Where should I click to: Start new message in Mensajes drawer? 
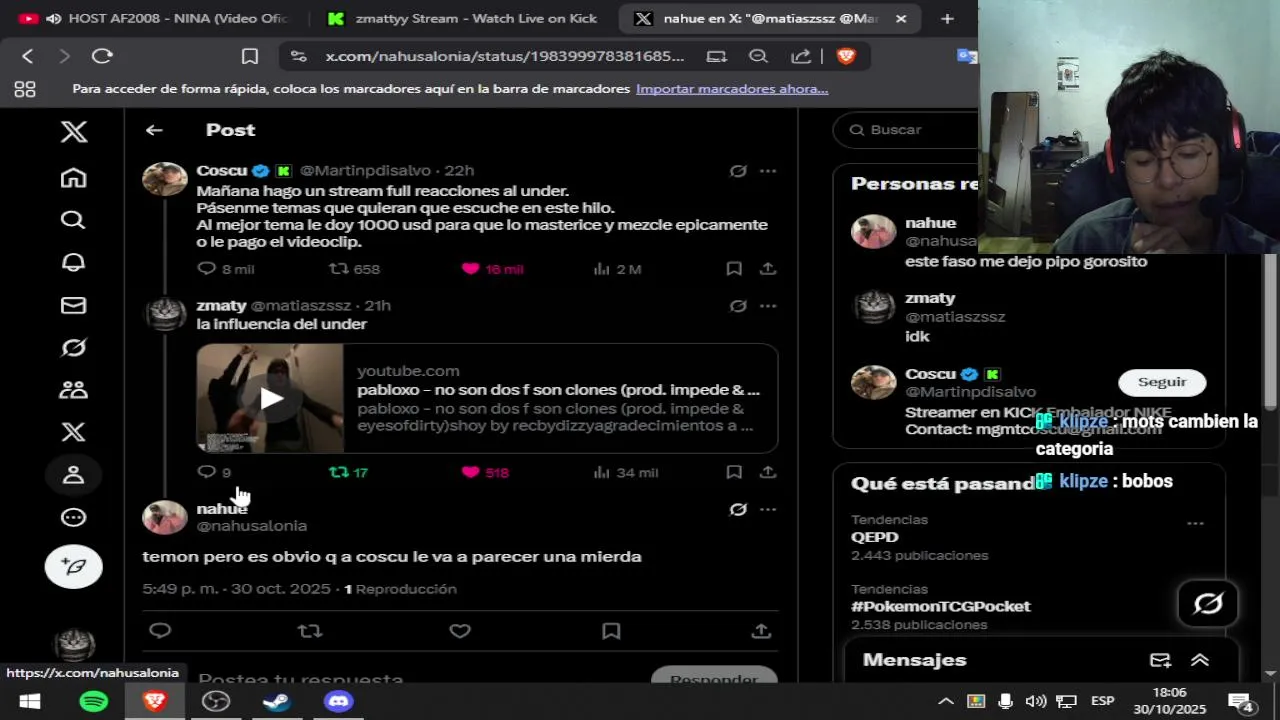tap(1160, 660)
